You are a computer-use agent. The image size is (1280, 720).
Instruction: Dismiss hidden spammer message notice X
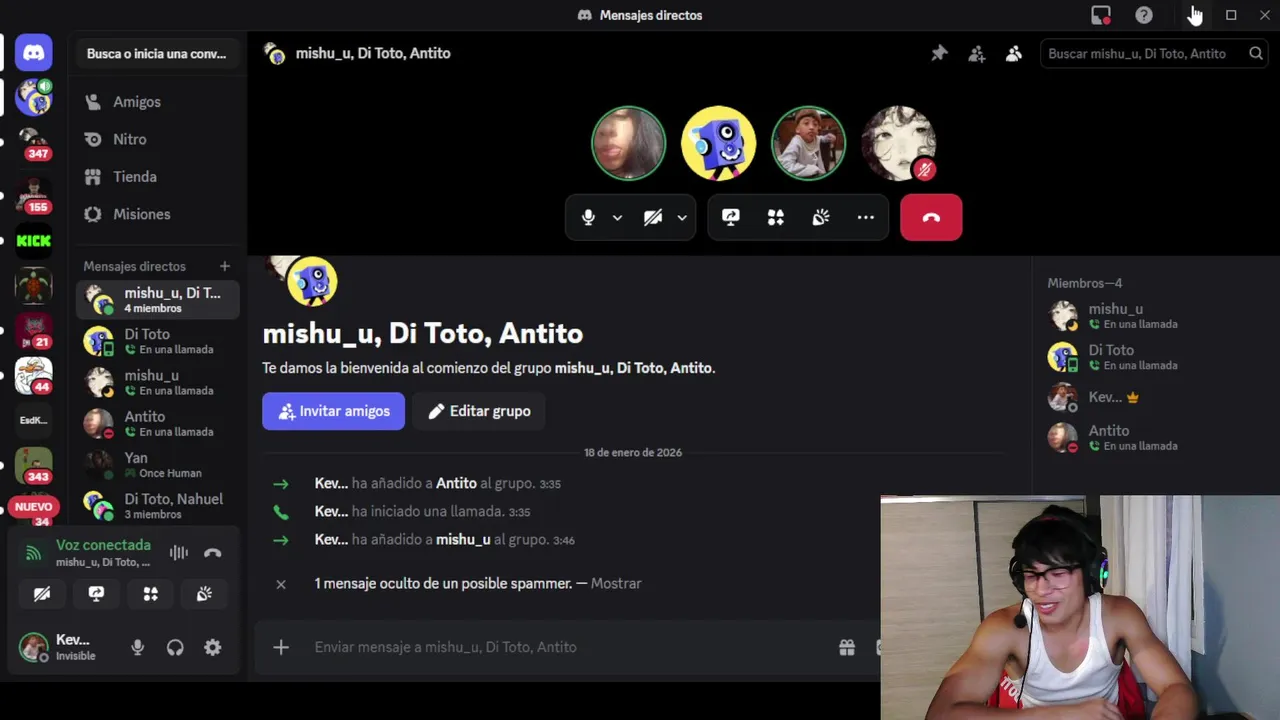tap(281, 584)
